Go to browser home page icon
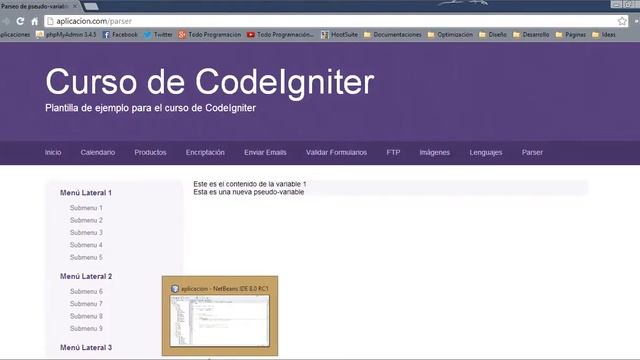Image resolution: width=640 pixels, height=360 pixels. (35, 21)
